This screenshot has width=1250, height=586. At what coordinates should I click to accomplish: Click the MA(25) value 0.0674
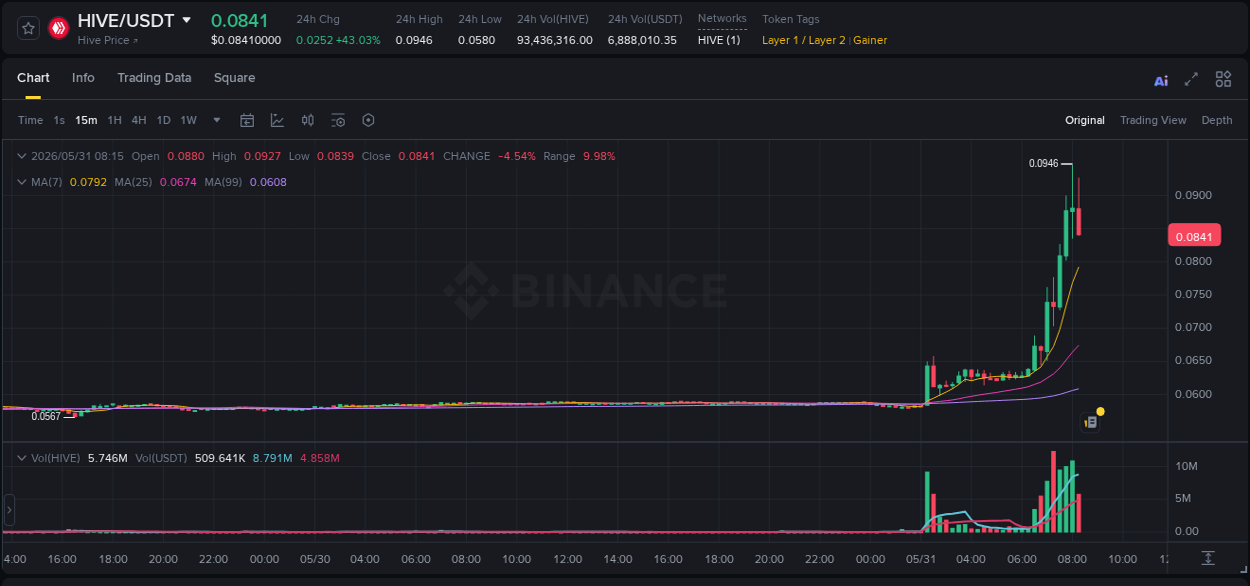coord(178,182)
